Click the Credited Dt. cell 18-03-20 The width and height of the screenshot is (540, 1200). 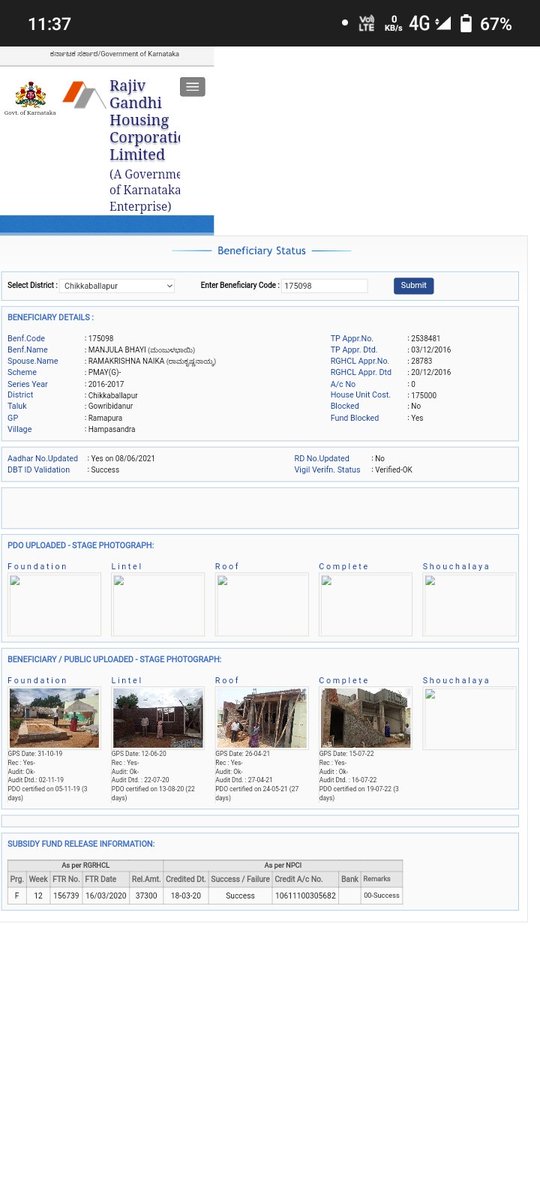[186, 897]
